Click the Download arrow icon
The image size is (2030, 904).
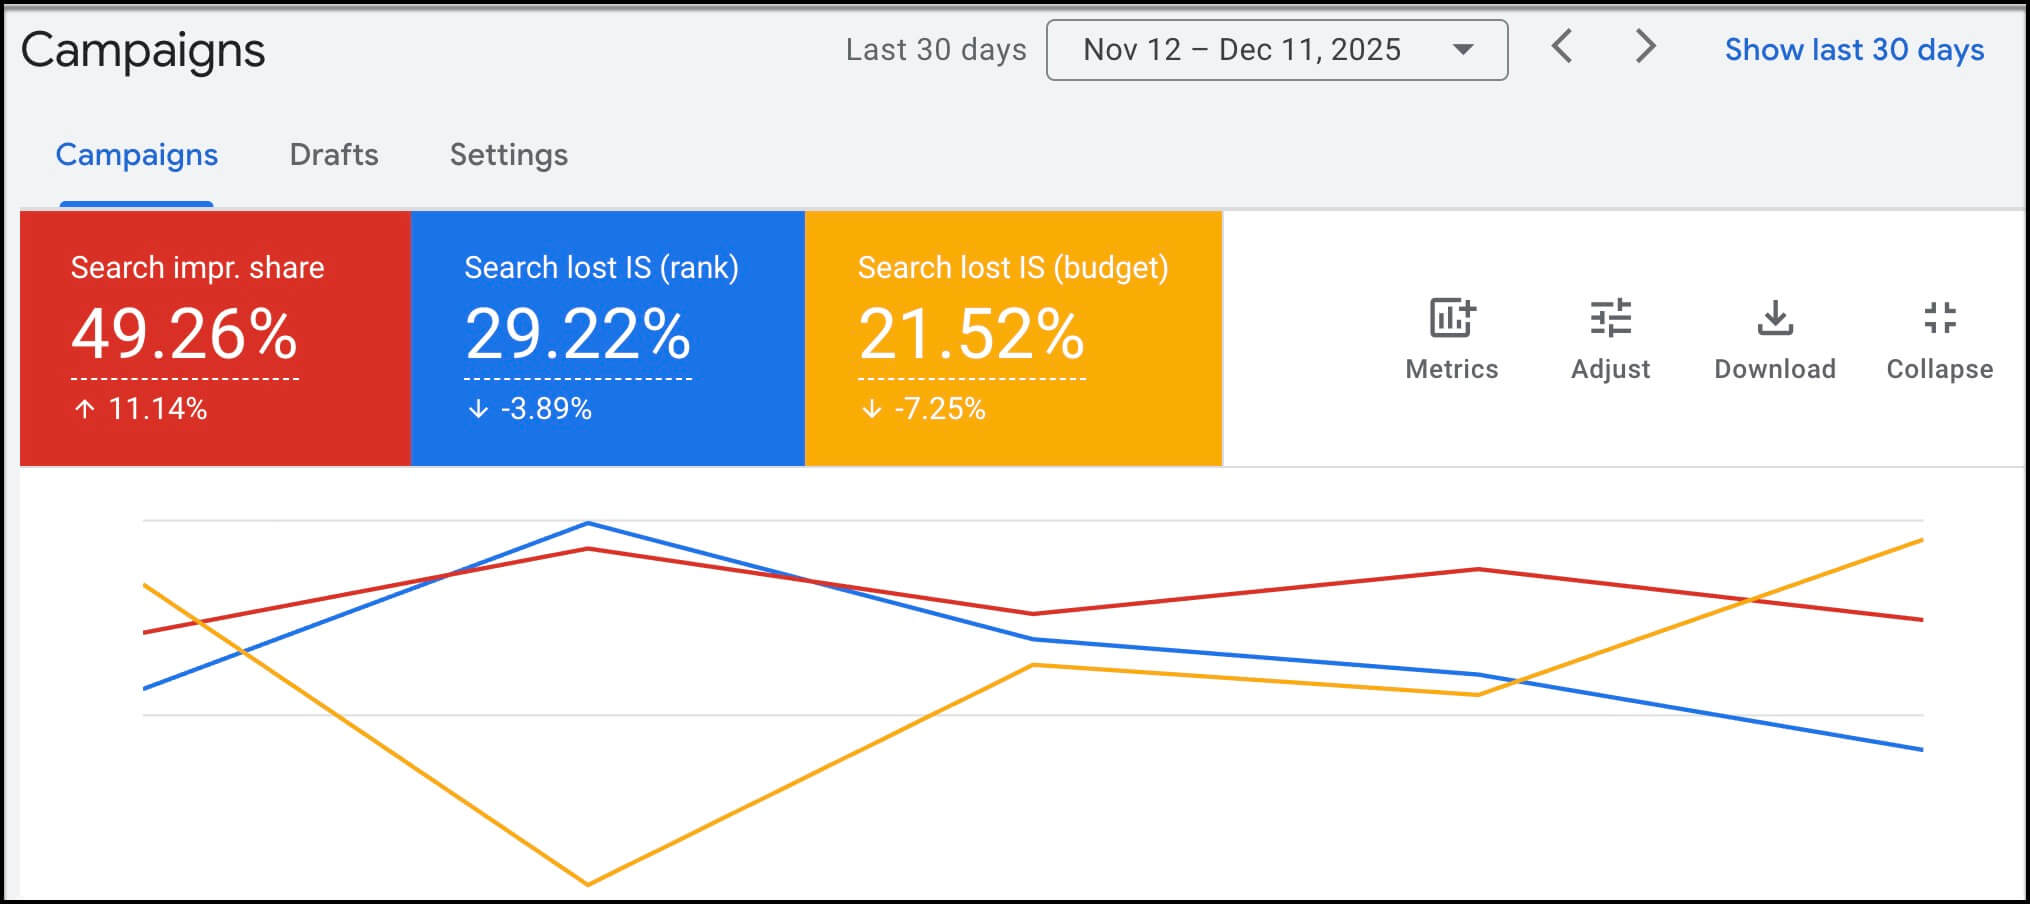[1775, 320]
